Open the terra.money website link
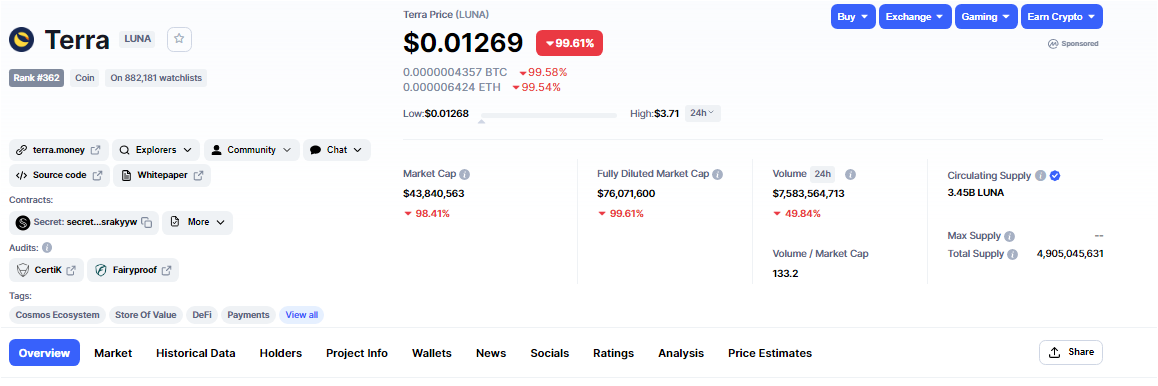This screenshot has height=386, width=1158. (x=59, y=150)
